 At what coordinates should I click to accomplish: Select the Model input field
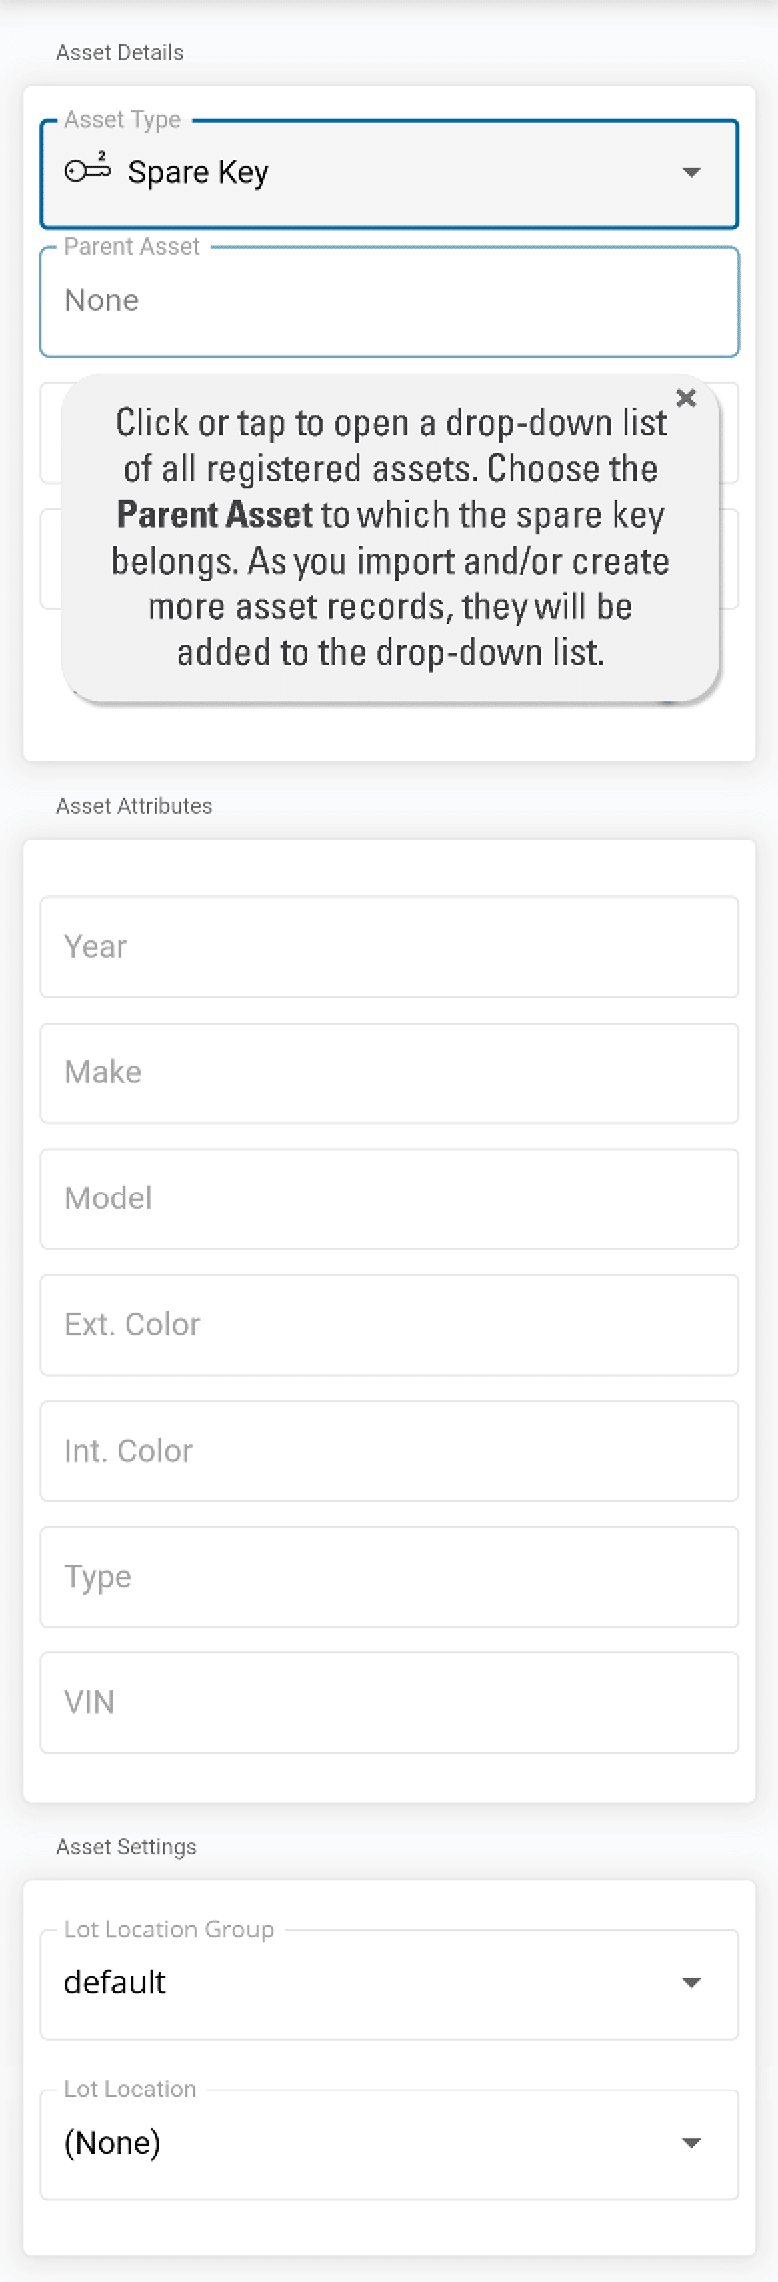click(x=389, y=1199)
